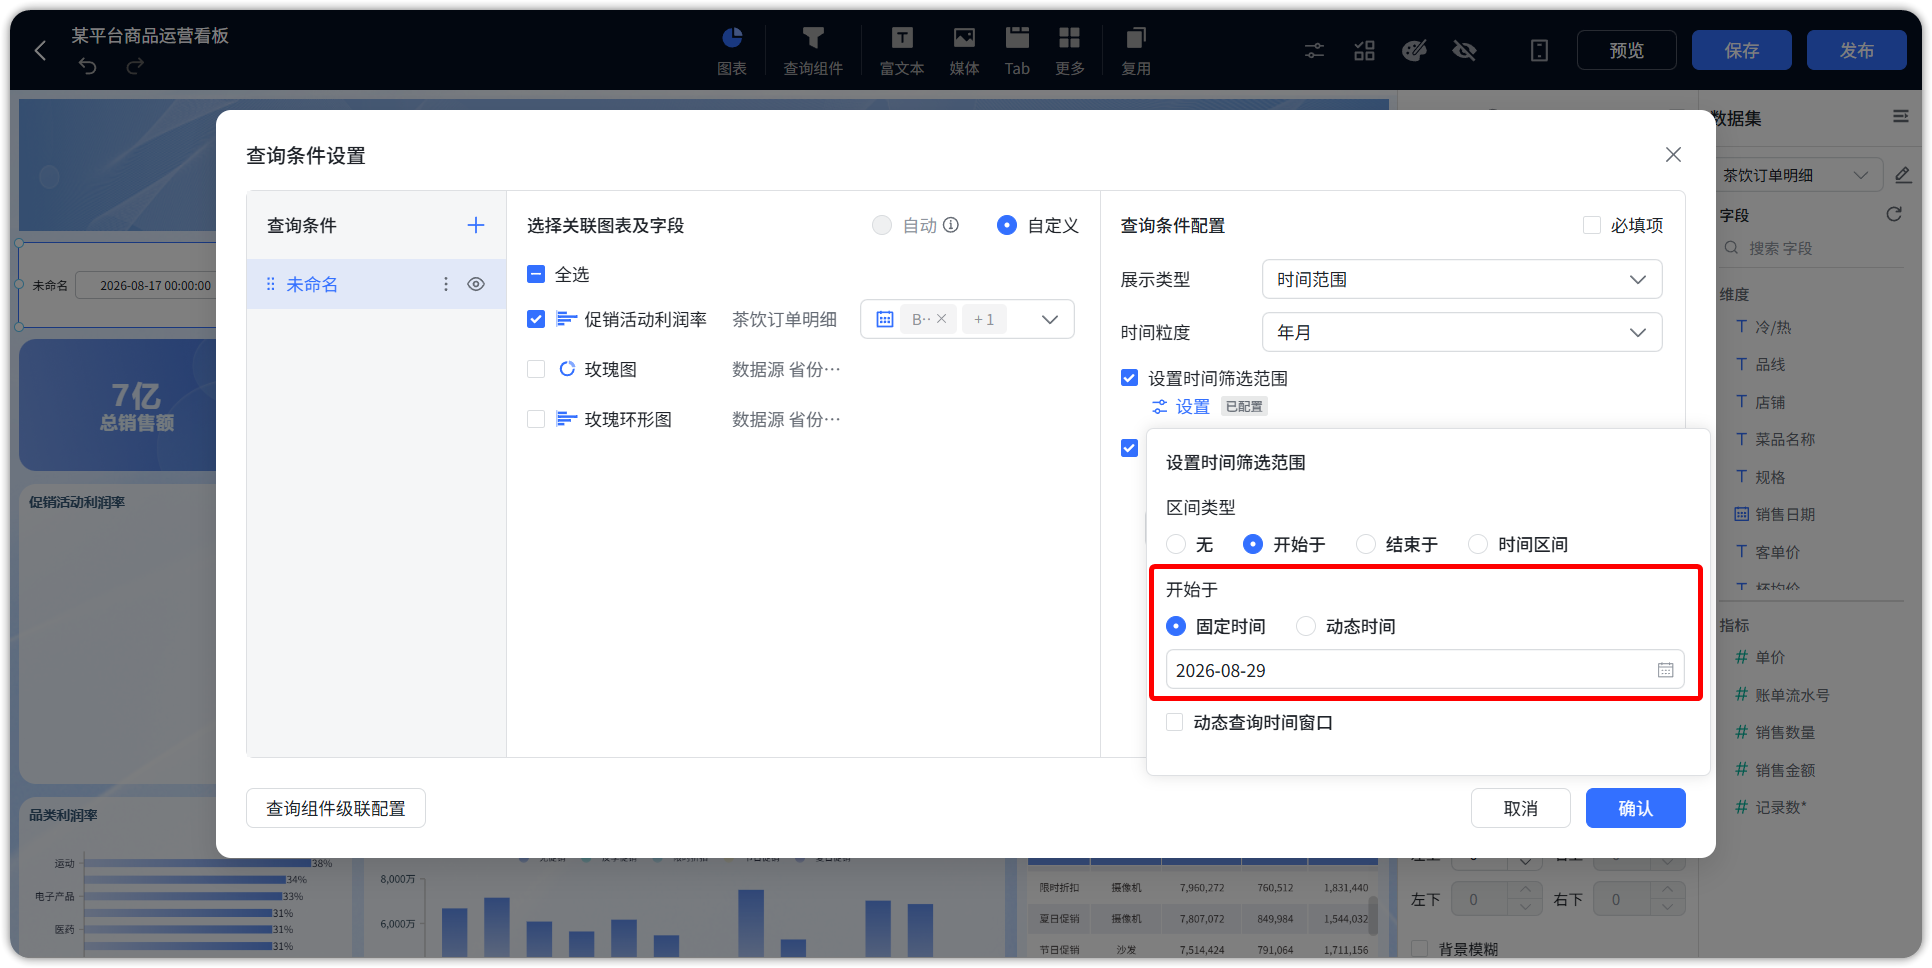Open the 查询组件 filter toolbar item
Image resolution: width=1932 pixels, height=968 pixels.
pos(813,50)
